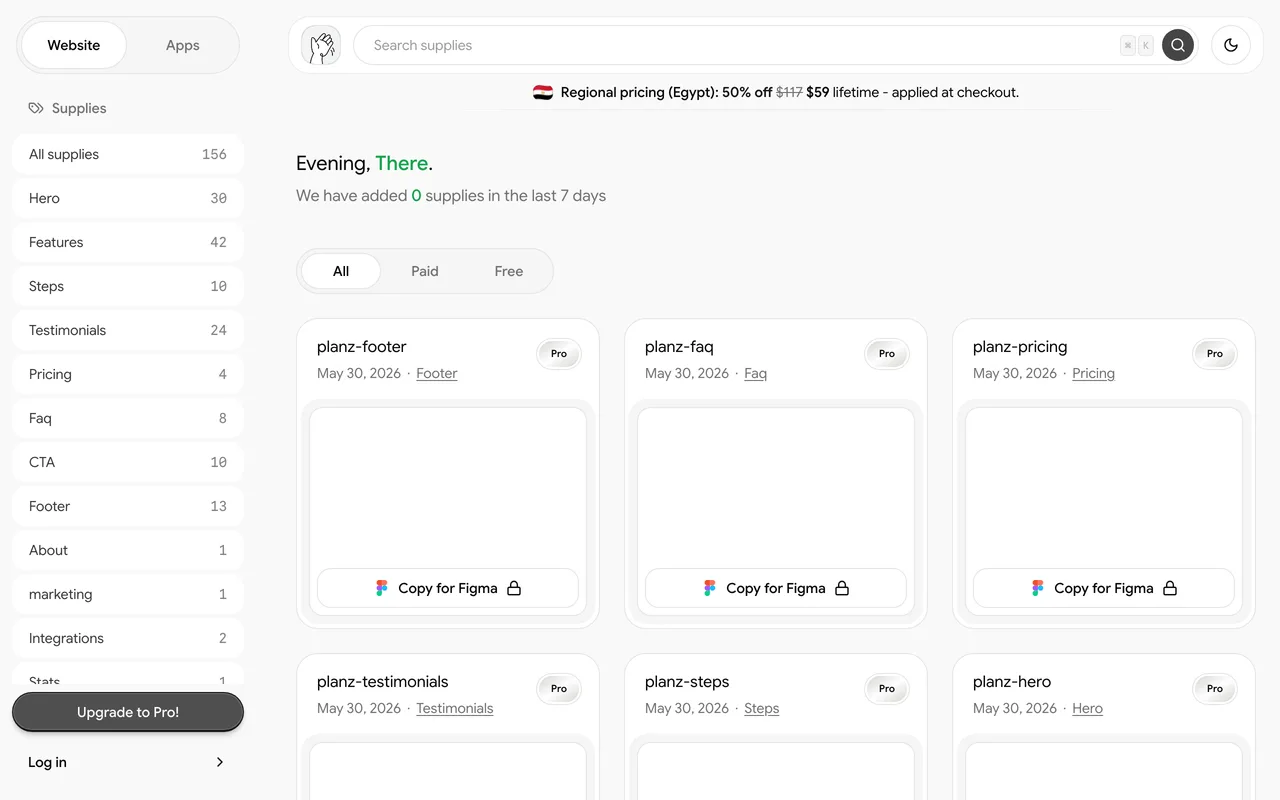Click the Pro badge on planz-pricing

[1215, 354]
